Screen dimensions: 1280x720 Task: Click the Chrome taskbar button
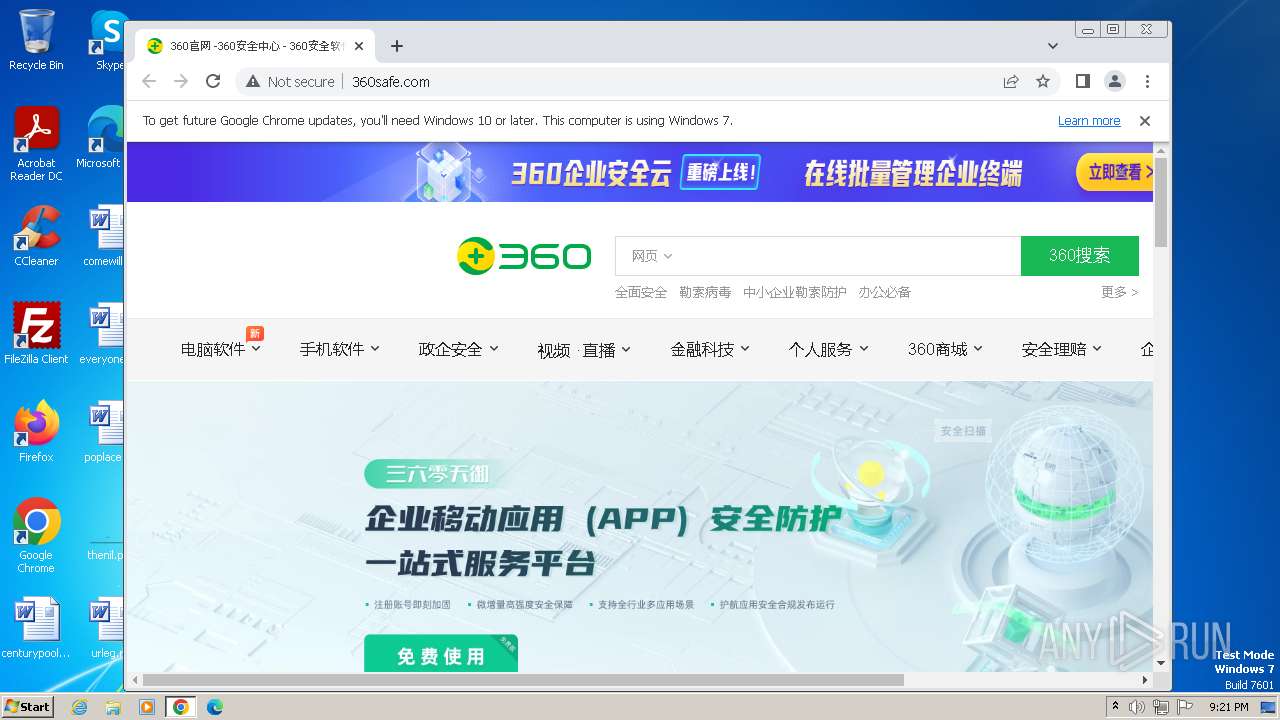(181, 707)
